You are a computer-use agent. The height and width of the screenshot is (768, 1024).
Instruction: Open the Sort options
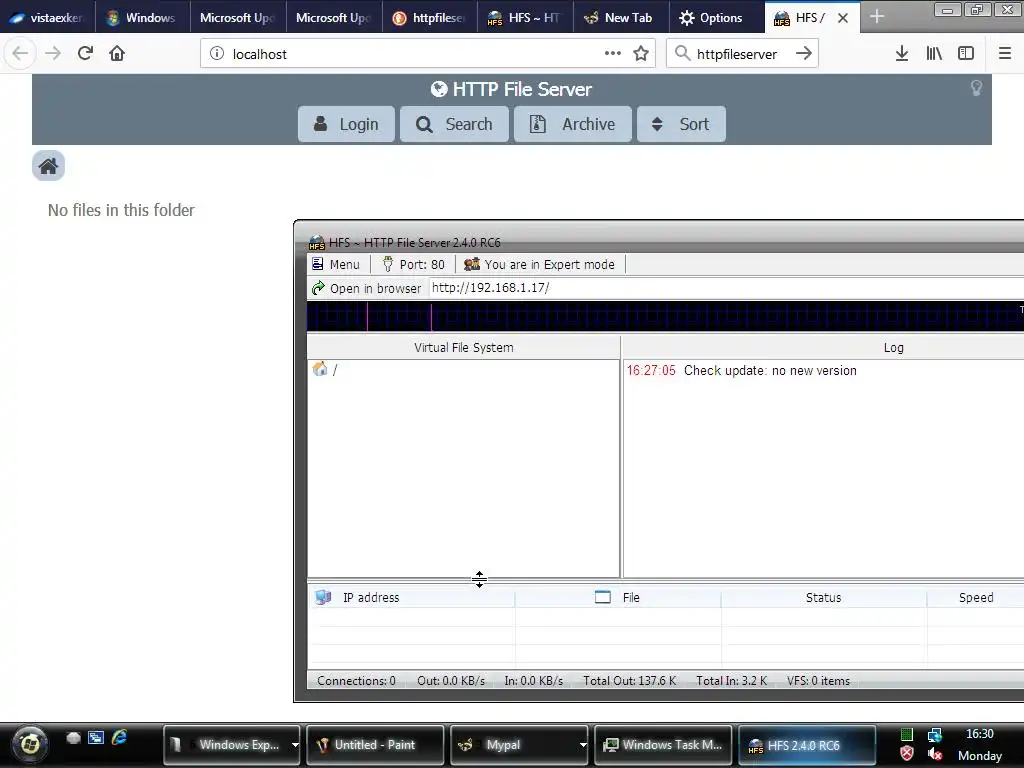click(681, 124)
